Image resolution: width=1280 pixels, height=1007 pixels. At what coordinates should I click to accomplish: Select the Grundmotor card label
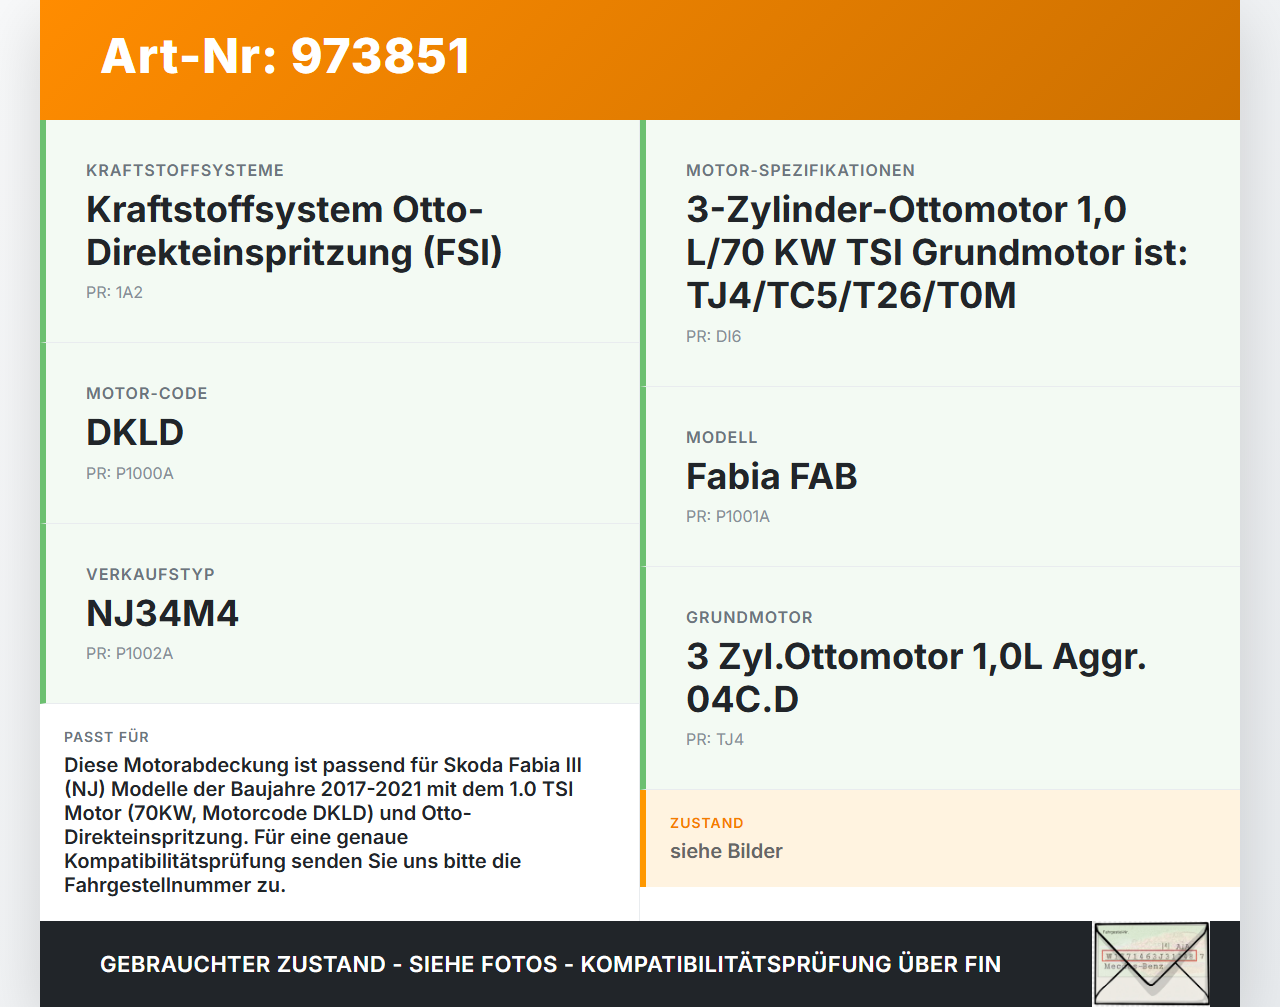click(x=748, y=617)
